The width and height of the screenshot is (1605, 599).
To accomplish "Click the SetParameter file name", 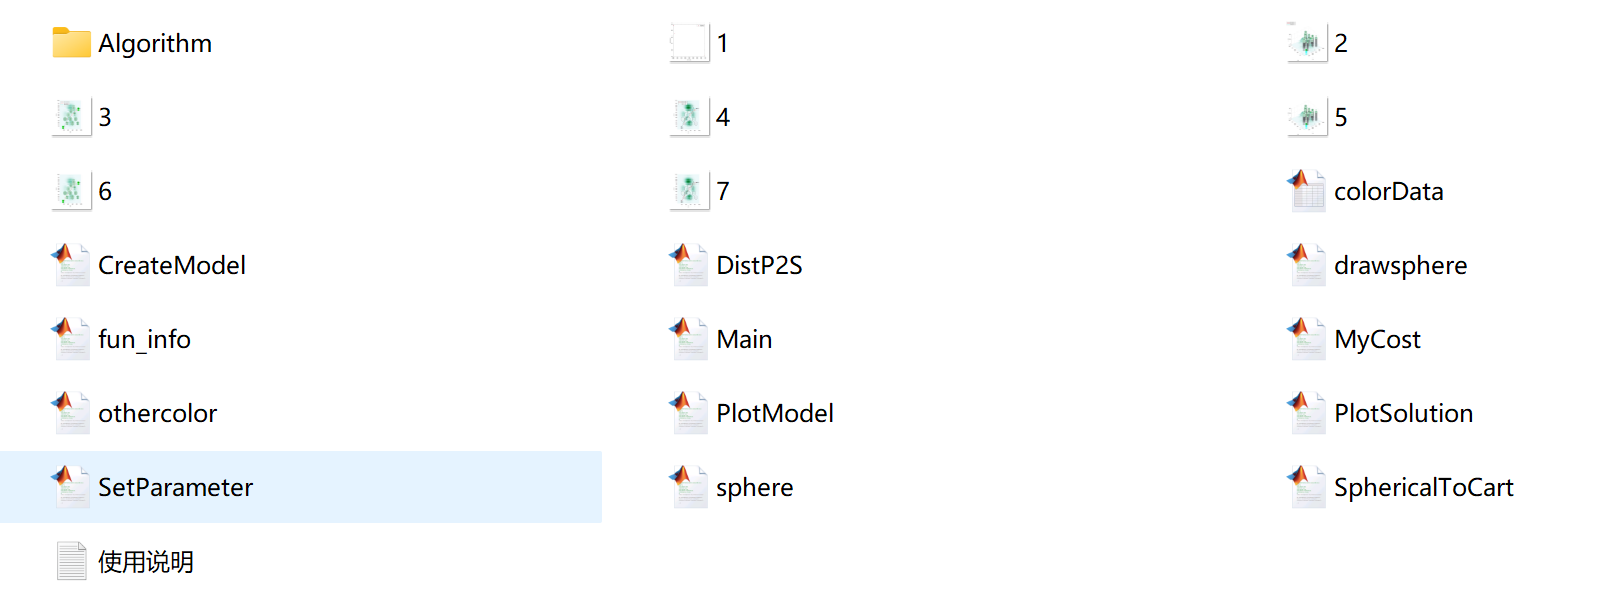I will tap(175, 487).
